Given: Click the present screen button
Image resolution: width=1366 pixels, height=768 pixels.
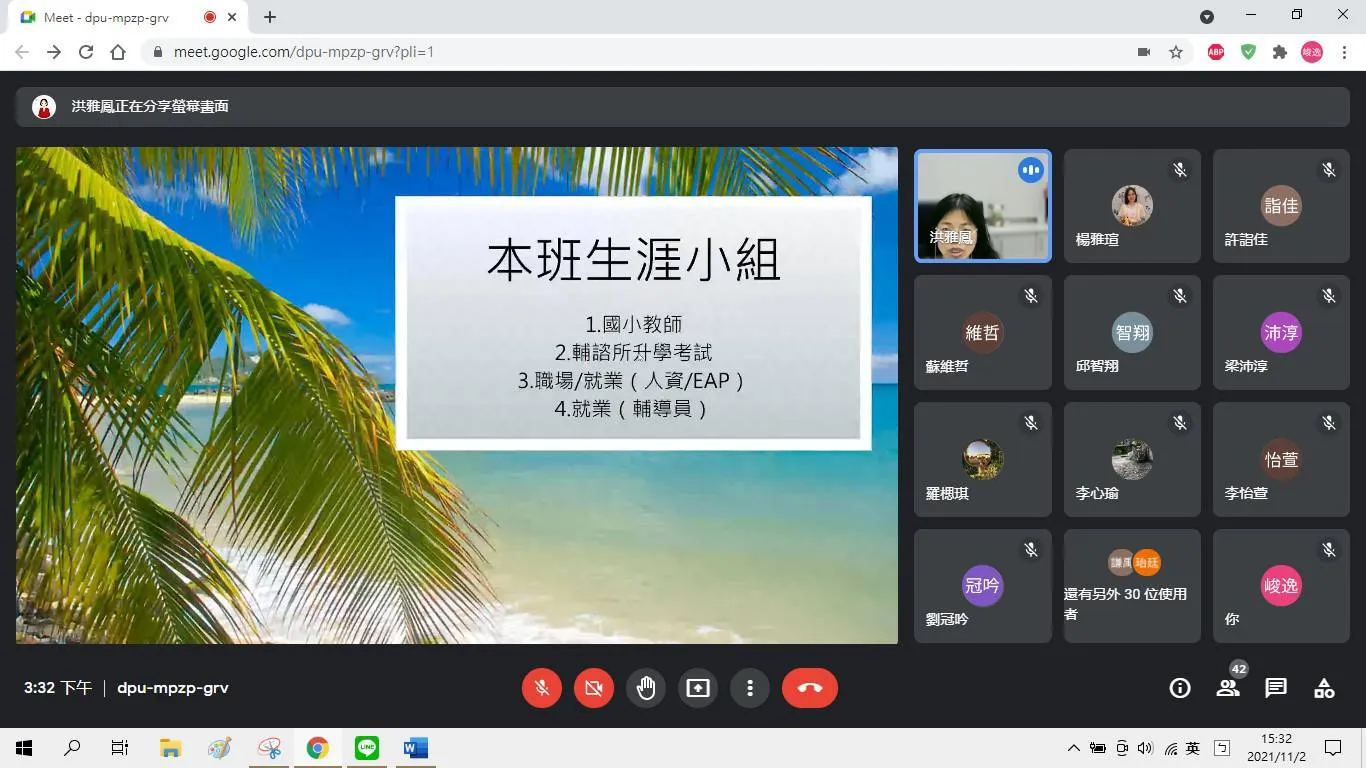Looking at the screenshot, I should [698, 688].
